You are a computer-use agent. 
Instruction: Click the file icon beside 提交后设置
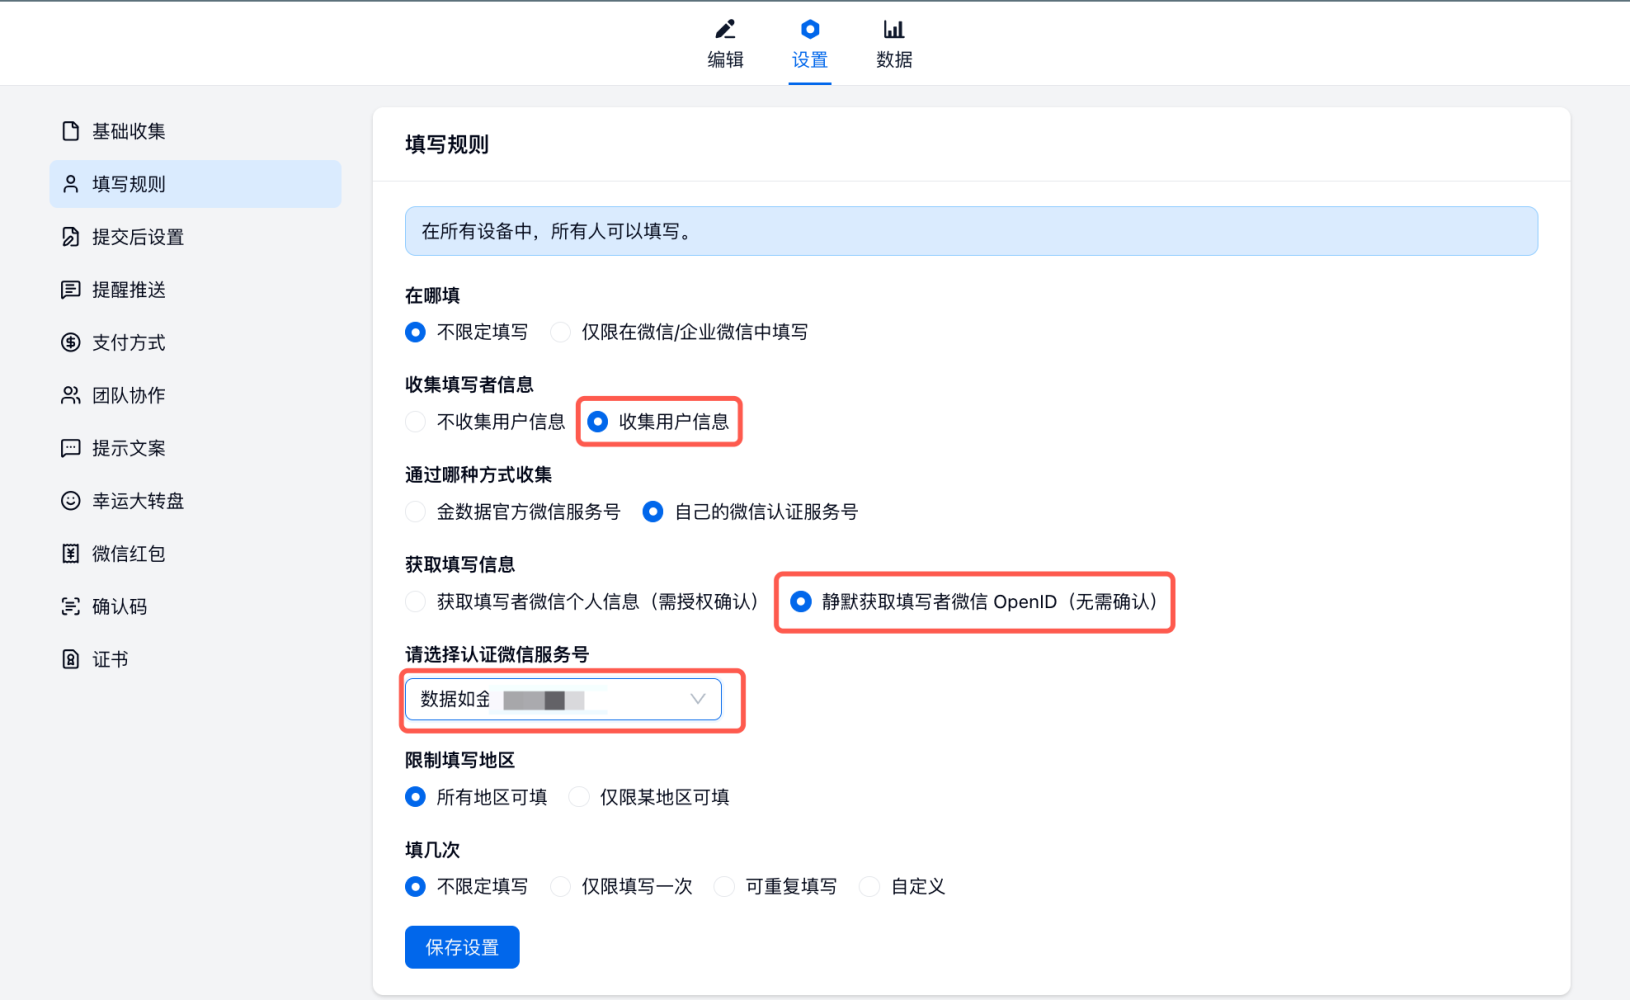pos(71,237)
